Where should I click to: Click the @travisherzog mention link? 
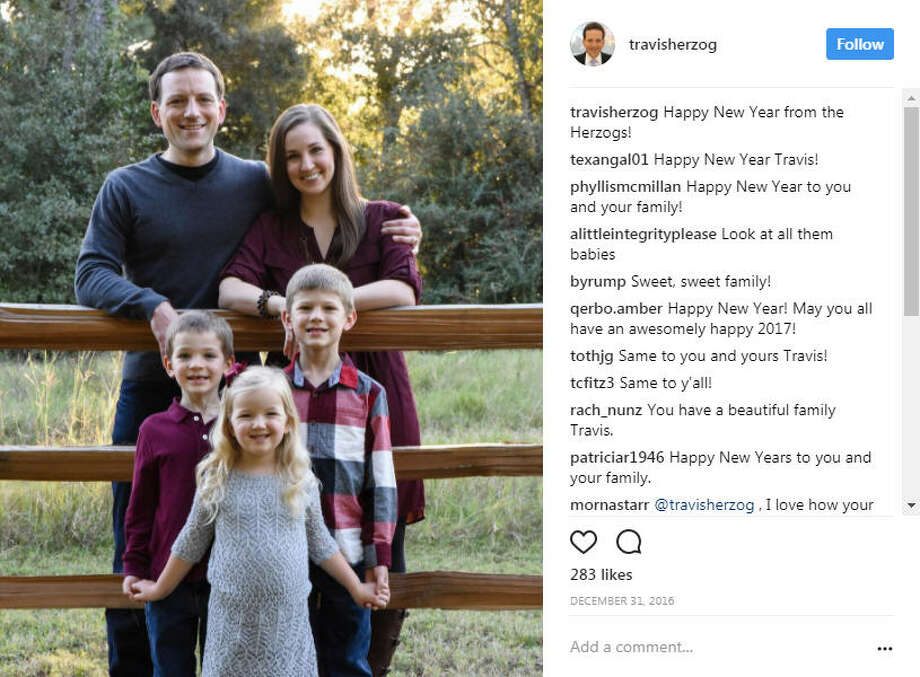coord(704,505)
